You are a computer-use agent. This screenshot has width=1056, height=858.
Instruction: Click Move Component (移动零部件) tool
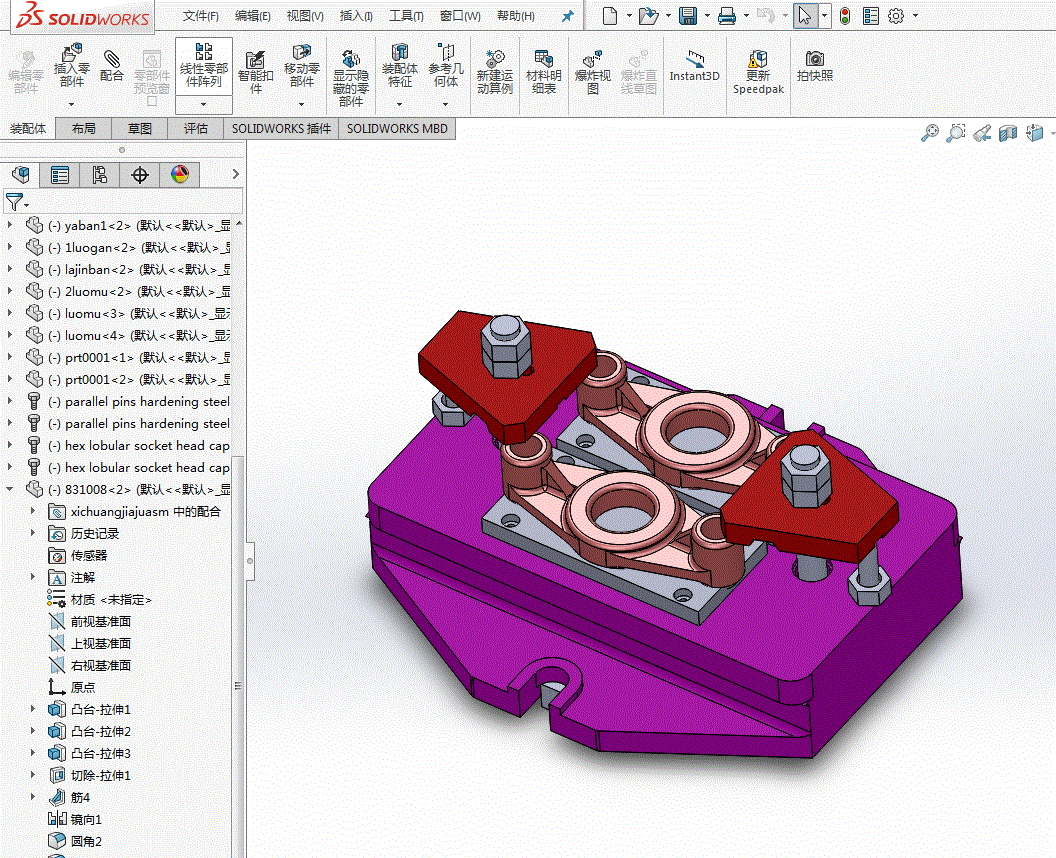(x=301, y=65)
